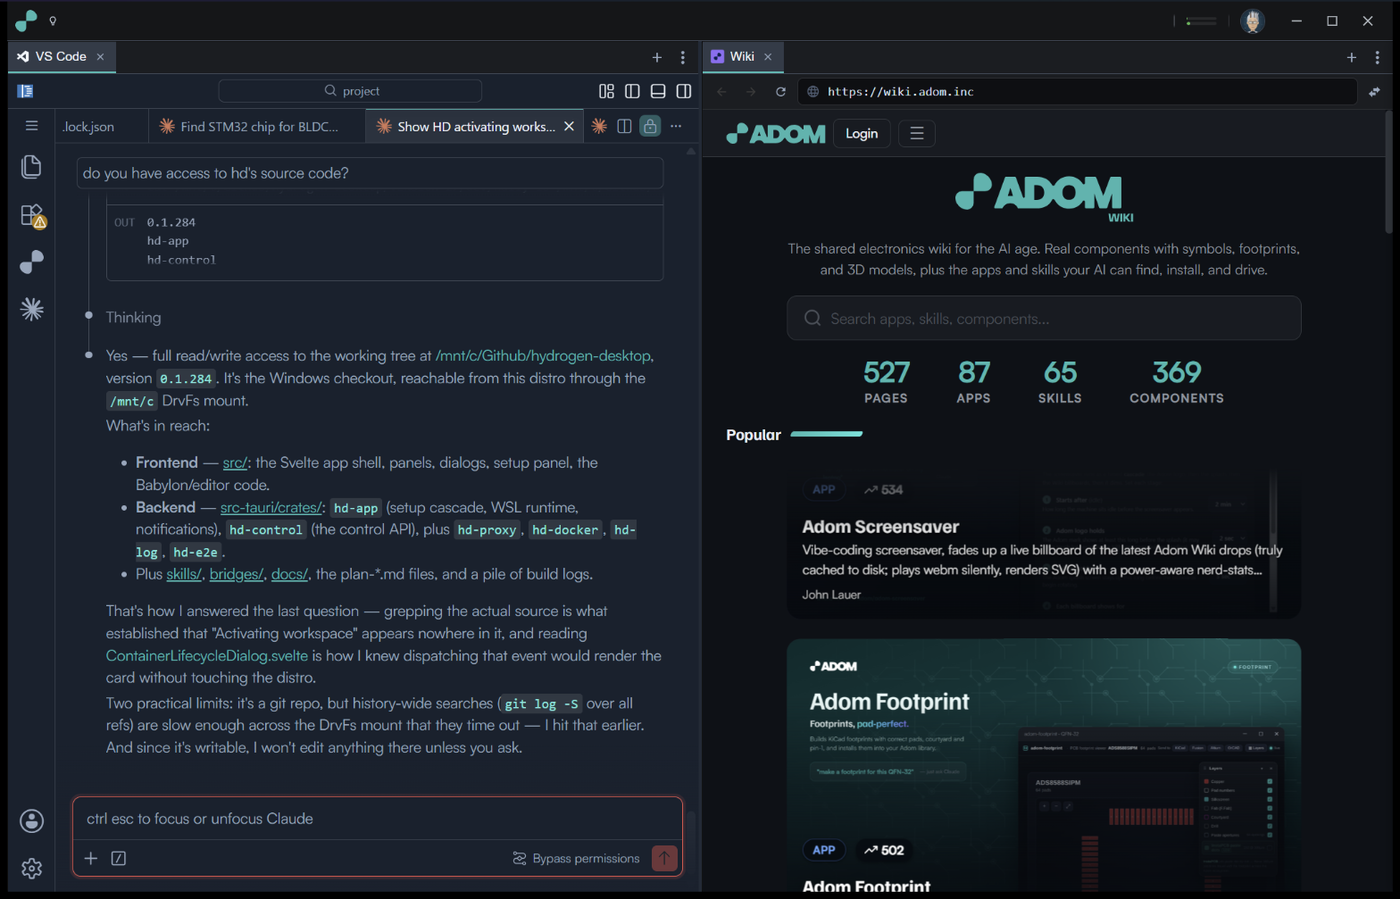Open the ContainerLifecycleDialog.svelte link
The width and height of the screenshot is (1400, 899).
(x=207, y=656)
